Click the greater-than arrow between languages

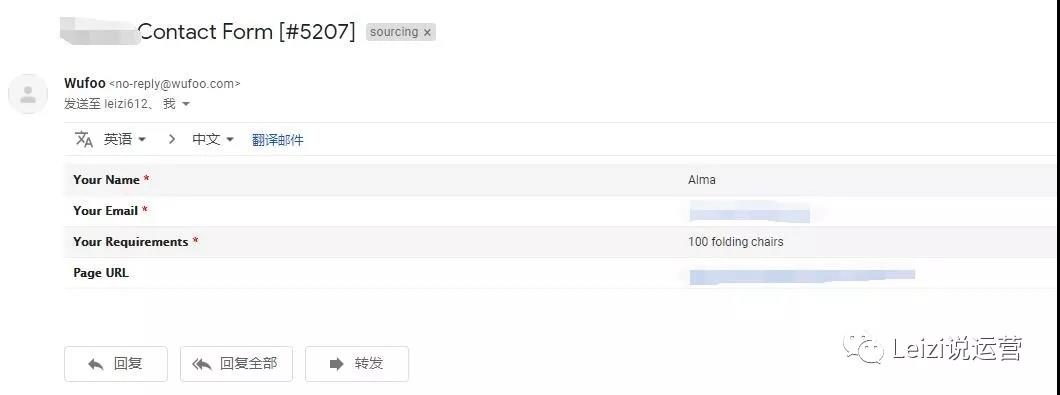[172, 139]
